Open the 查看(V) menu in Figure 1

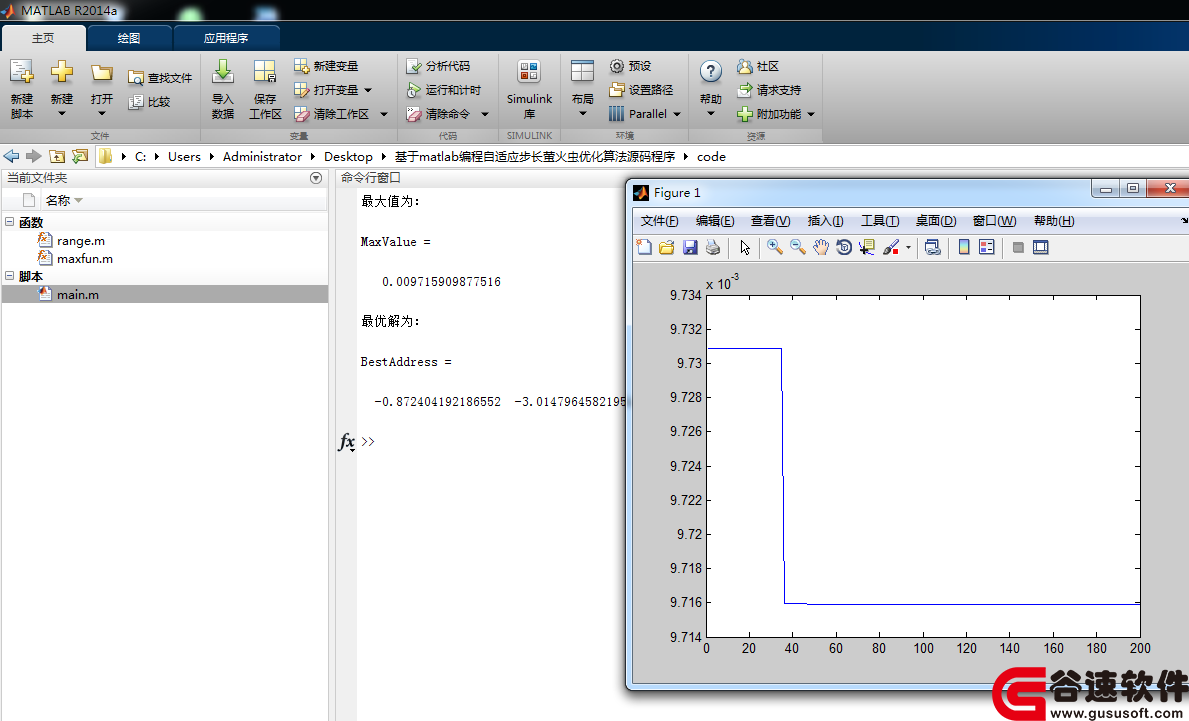pos(770,221)
